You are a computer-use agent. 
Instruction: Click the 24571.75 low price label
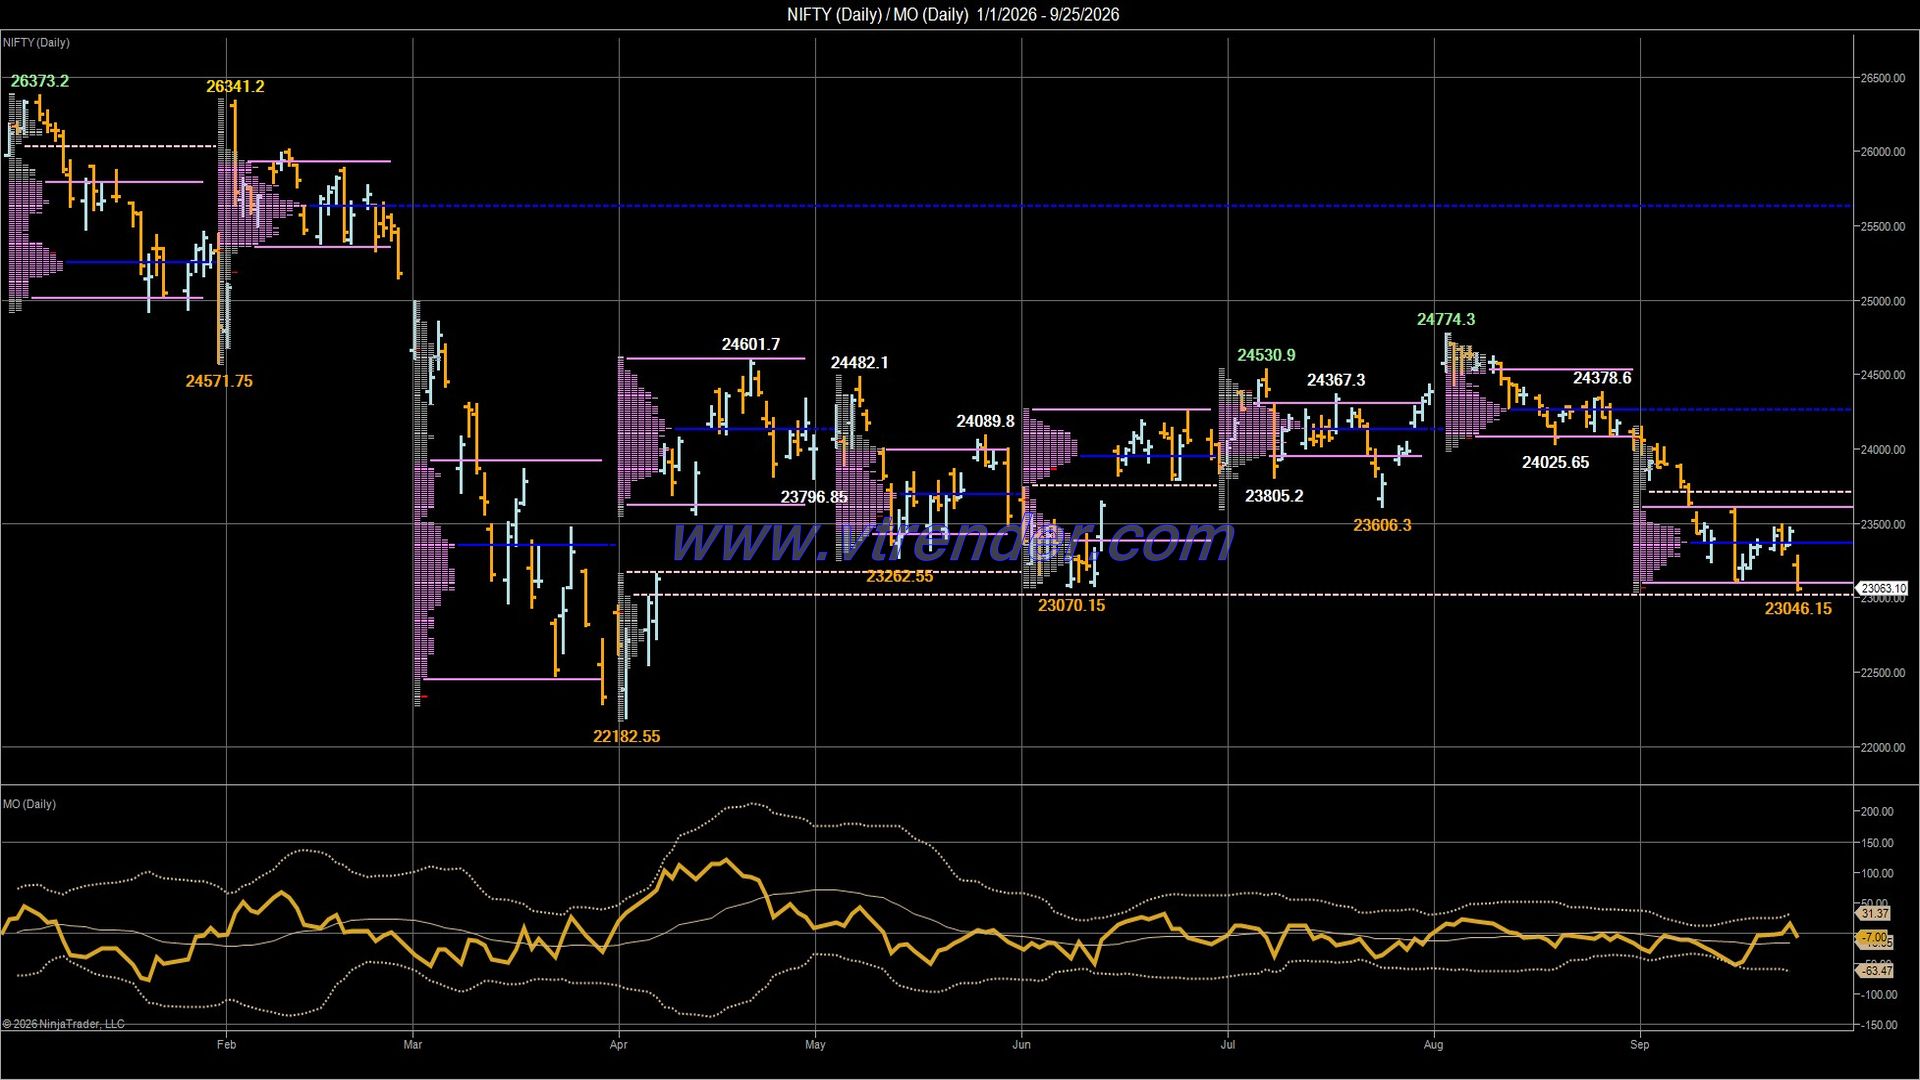[219, 381]
